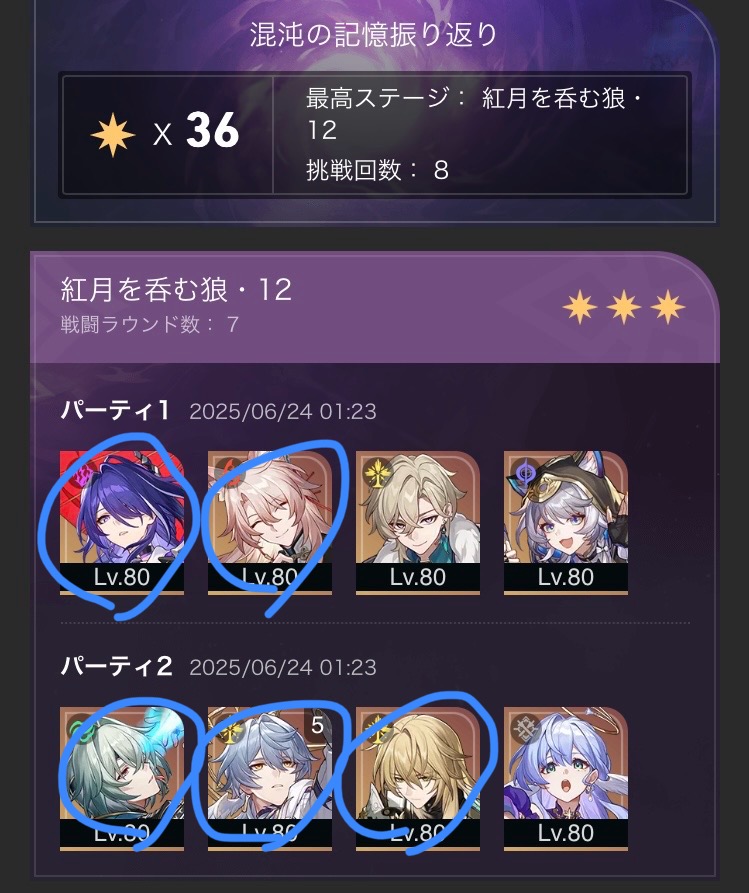This screenshot has width=749, height=893.
Task: Tap the blond character with white fur collar
Action: point(418,522)
